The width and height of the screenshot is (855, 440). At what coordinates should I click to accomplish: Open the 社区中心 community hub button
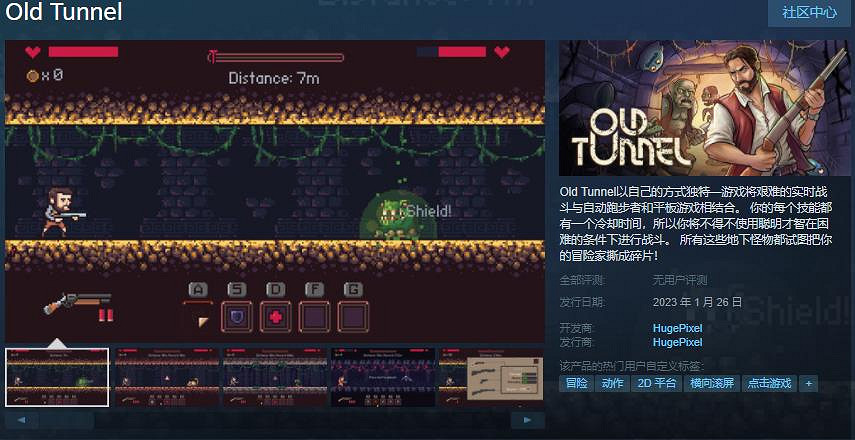pos(809,13)
